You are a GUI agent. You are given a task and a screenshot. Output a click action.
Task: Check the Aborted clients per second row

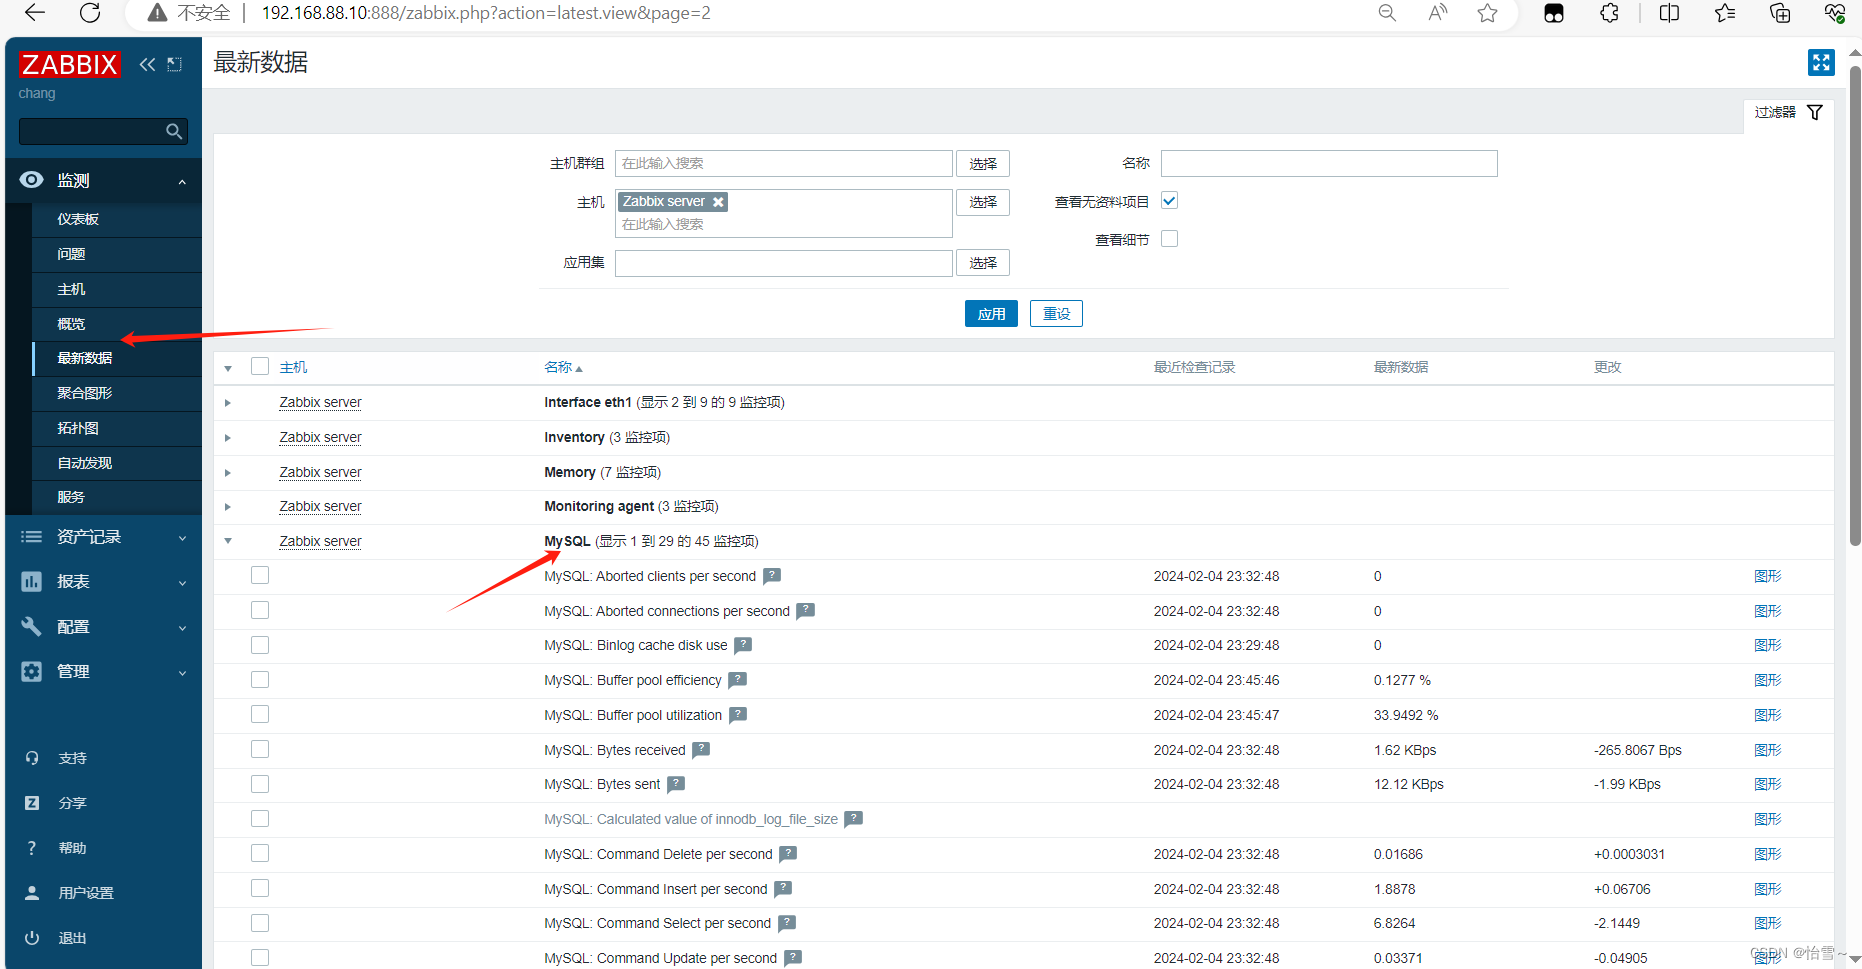260,576
